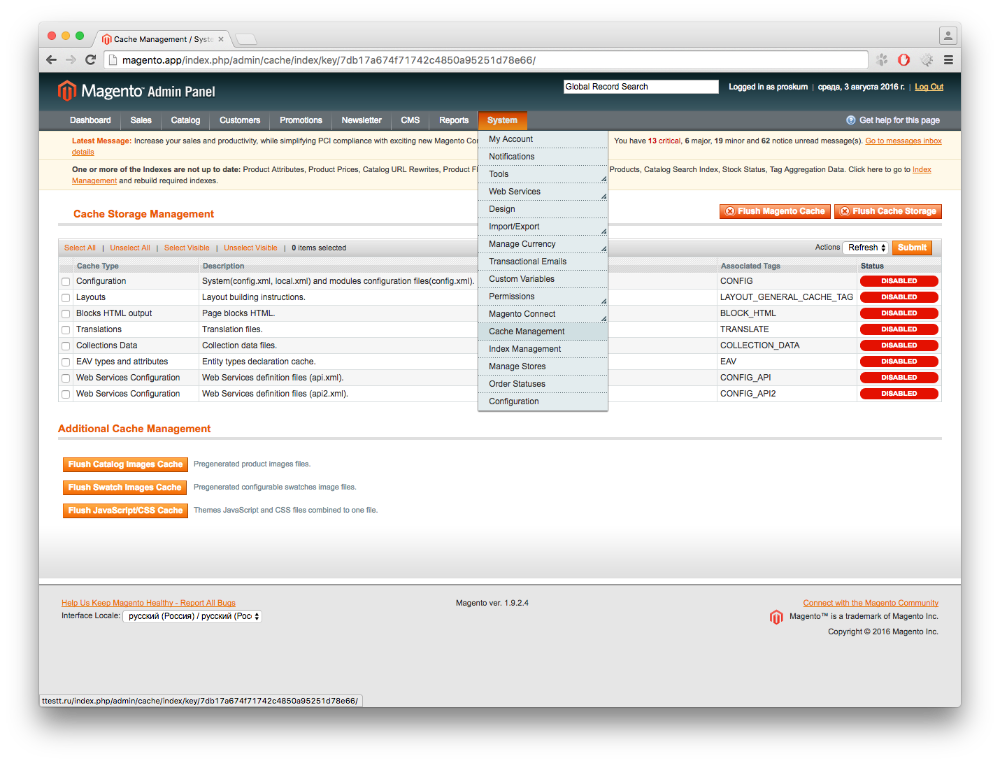Check the Blocks HTML output checkbox
The image size is (1000, 763).
coord(66,313)
